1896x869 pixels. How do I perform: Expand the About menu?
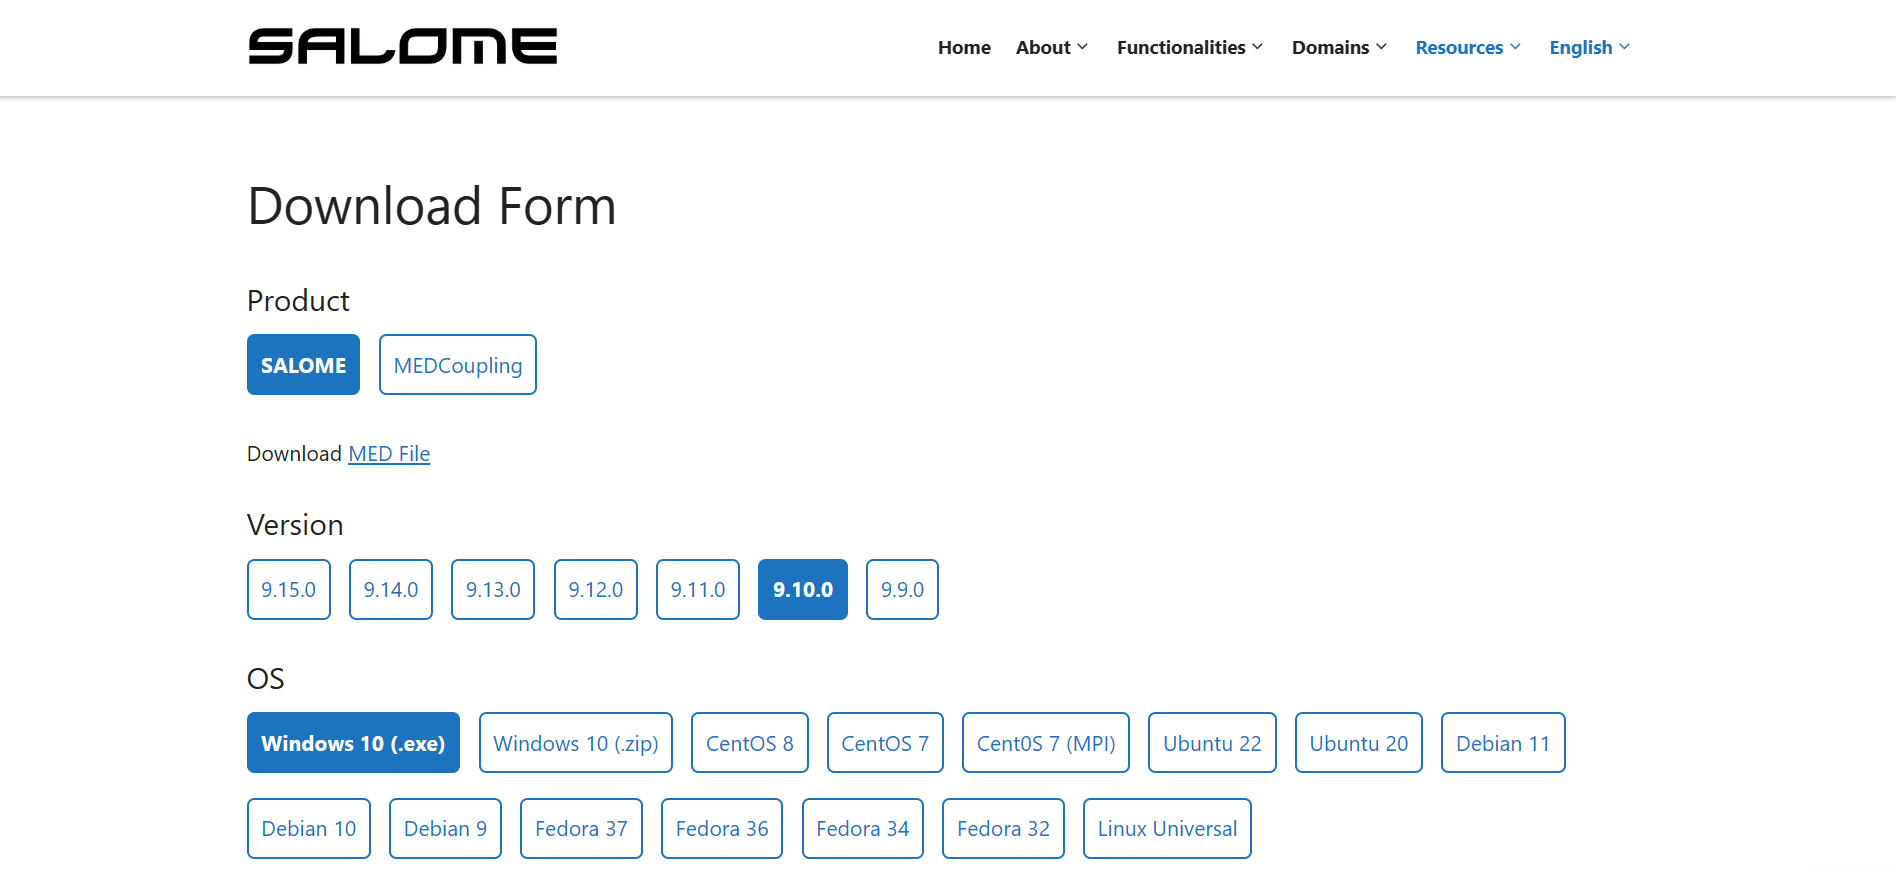pos(1052,47)
